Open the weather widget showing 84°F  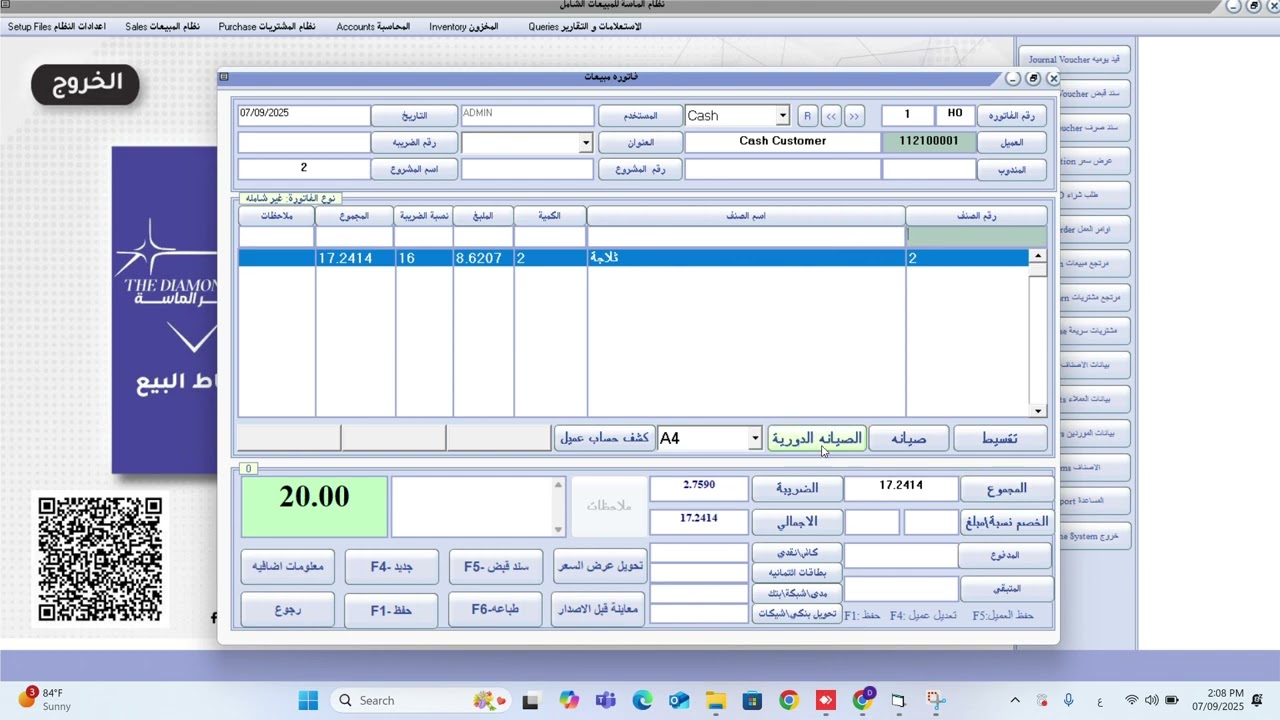pyautogui.click(x=45, y=699)
